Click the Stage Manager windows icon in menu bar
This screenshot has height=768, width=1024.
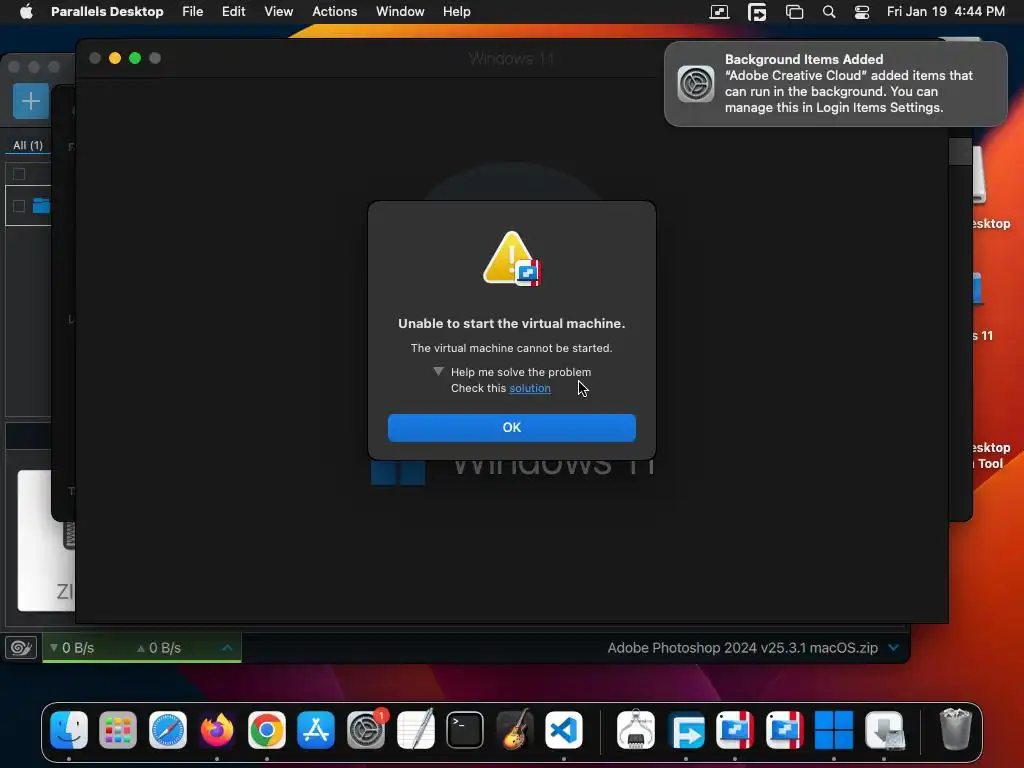coord(794,12)
